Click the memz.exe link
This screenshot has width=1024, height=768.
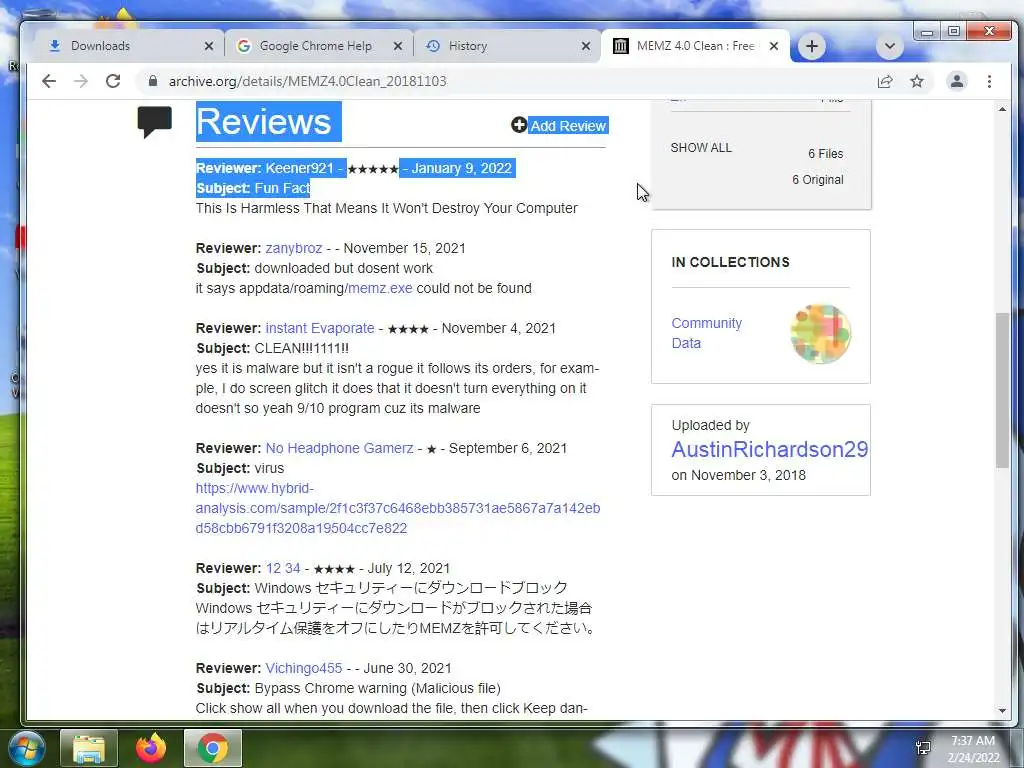[x=380, y=288]
